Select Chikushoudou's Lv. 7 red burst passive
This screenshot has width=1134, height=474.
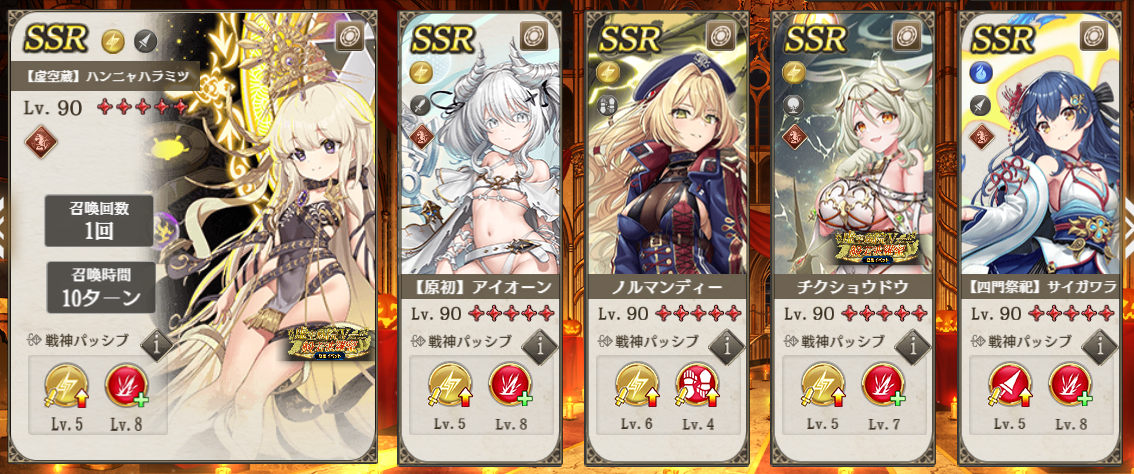[884, 384]
